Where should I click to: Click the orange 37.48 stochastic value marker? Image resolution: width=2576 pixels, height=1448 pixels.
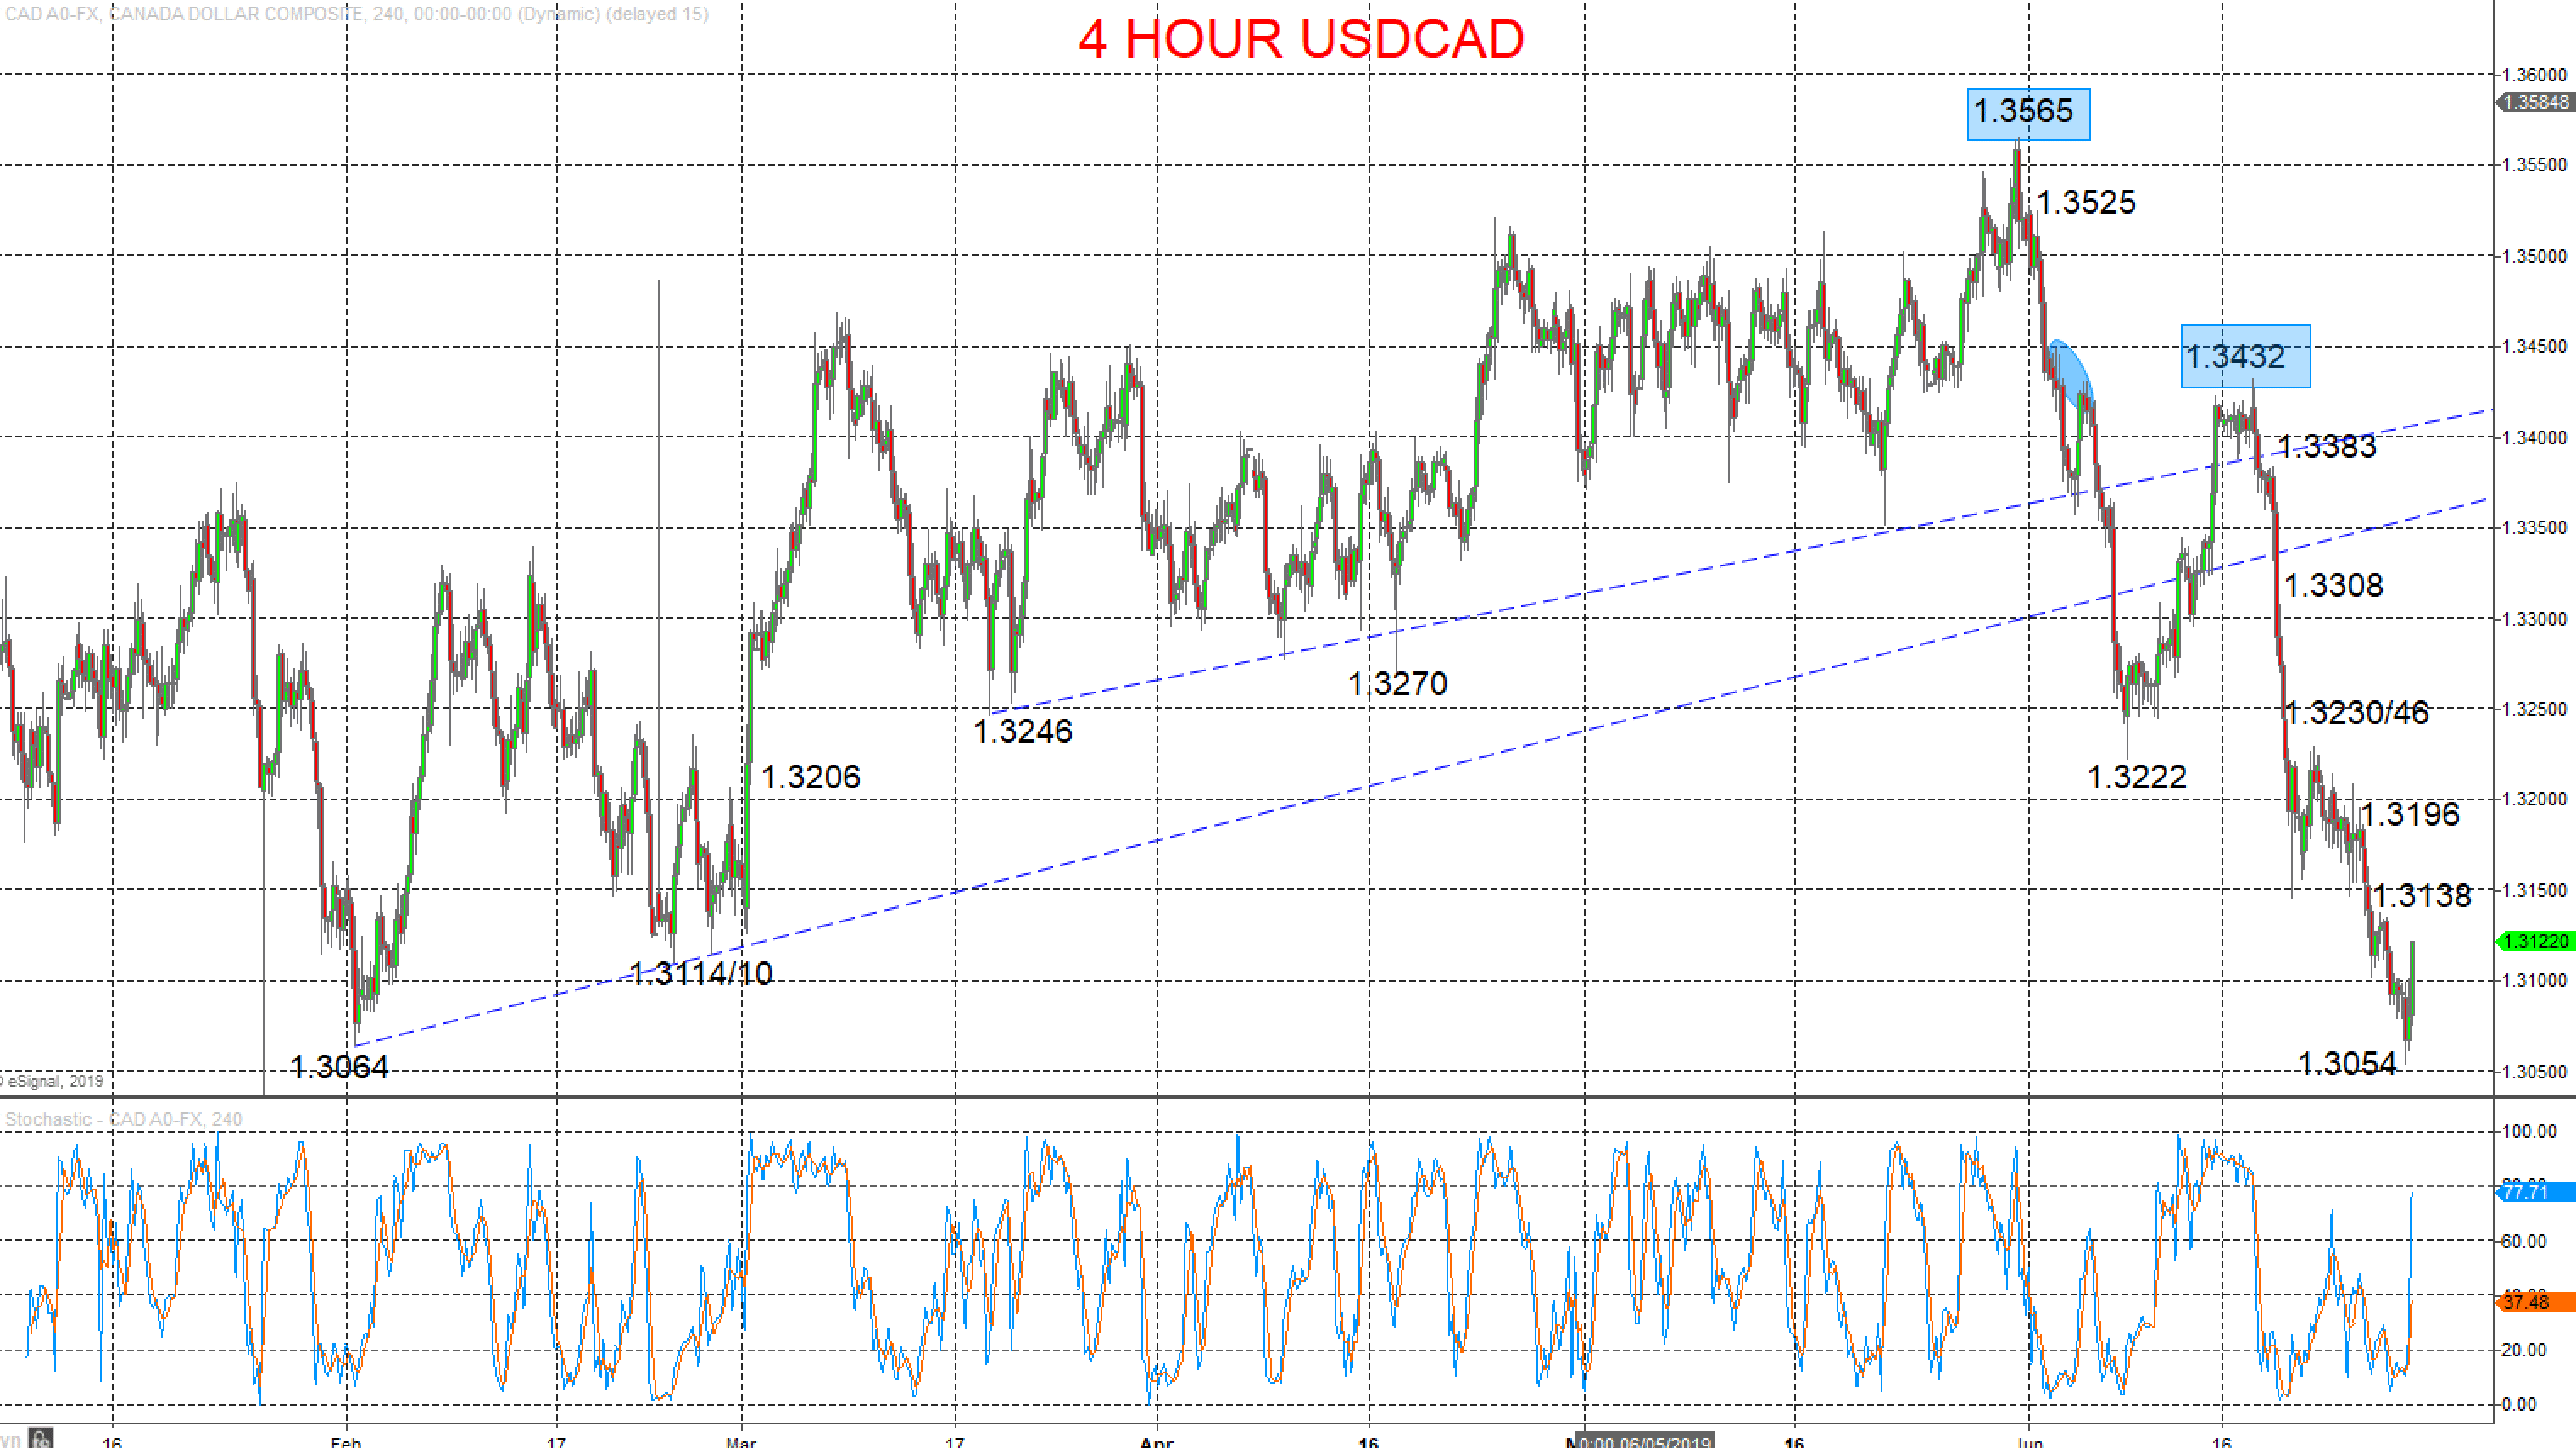pyautogui.click(x=2536, y=1302)
